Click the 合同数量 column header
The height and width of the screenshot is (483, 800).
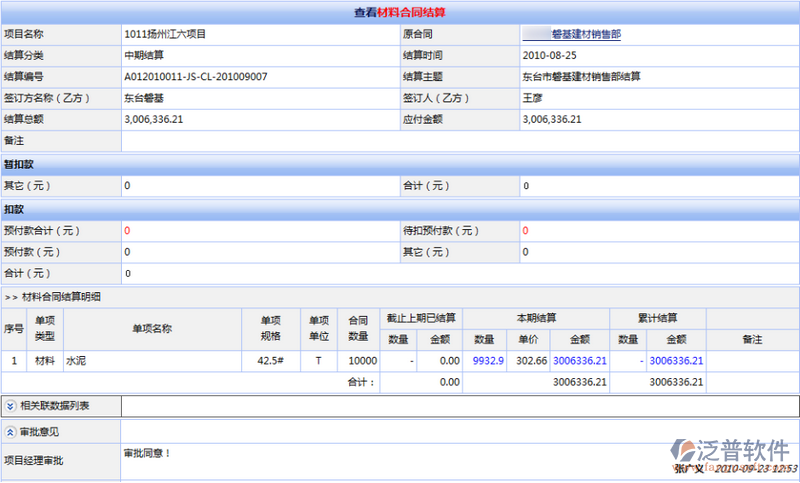(x=358, y=328)
